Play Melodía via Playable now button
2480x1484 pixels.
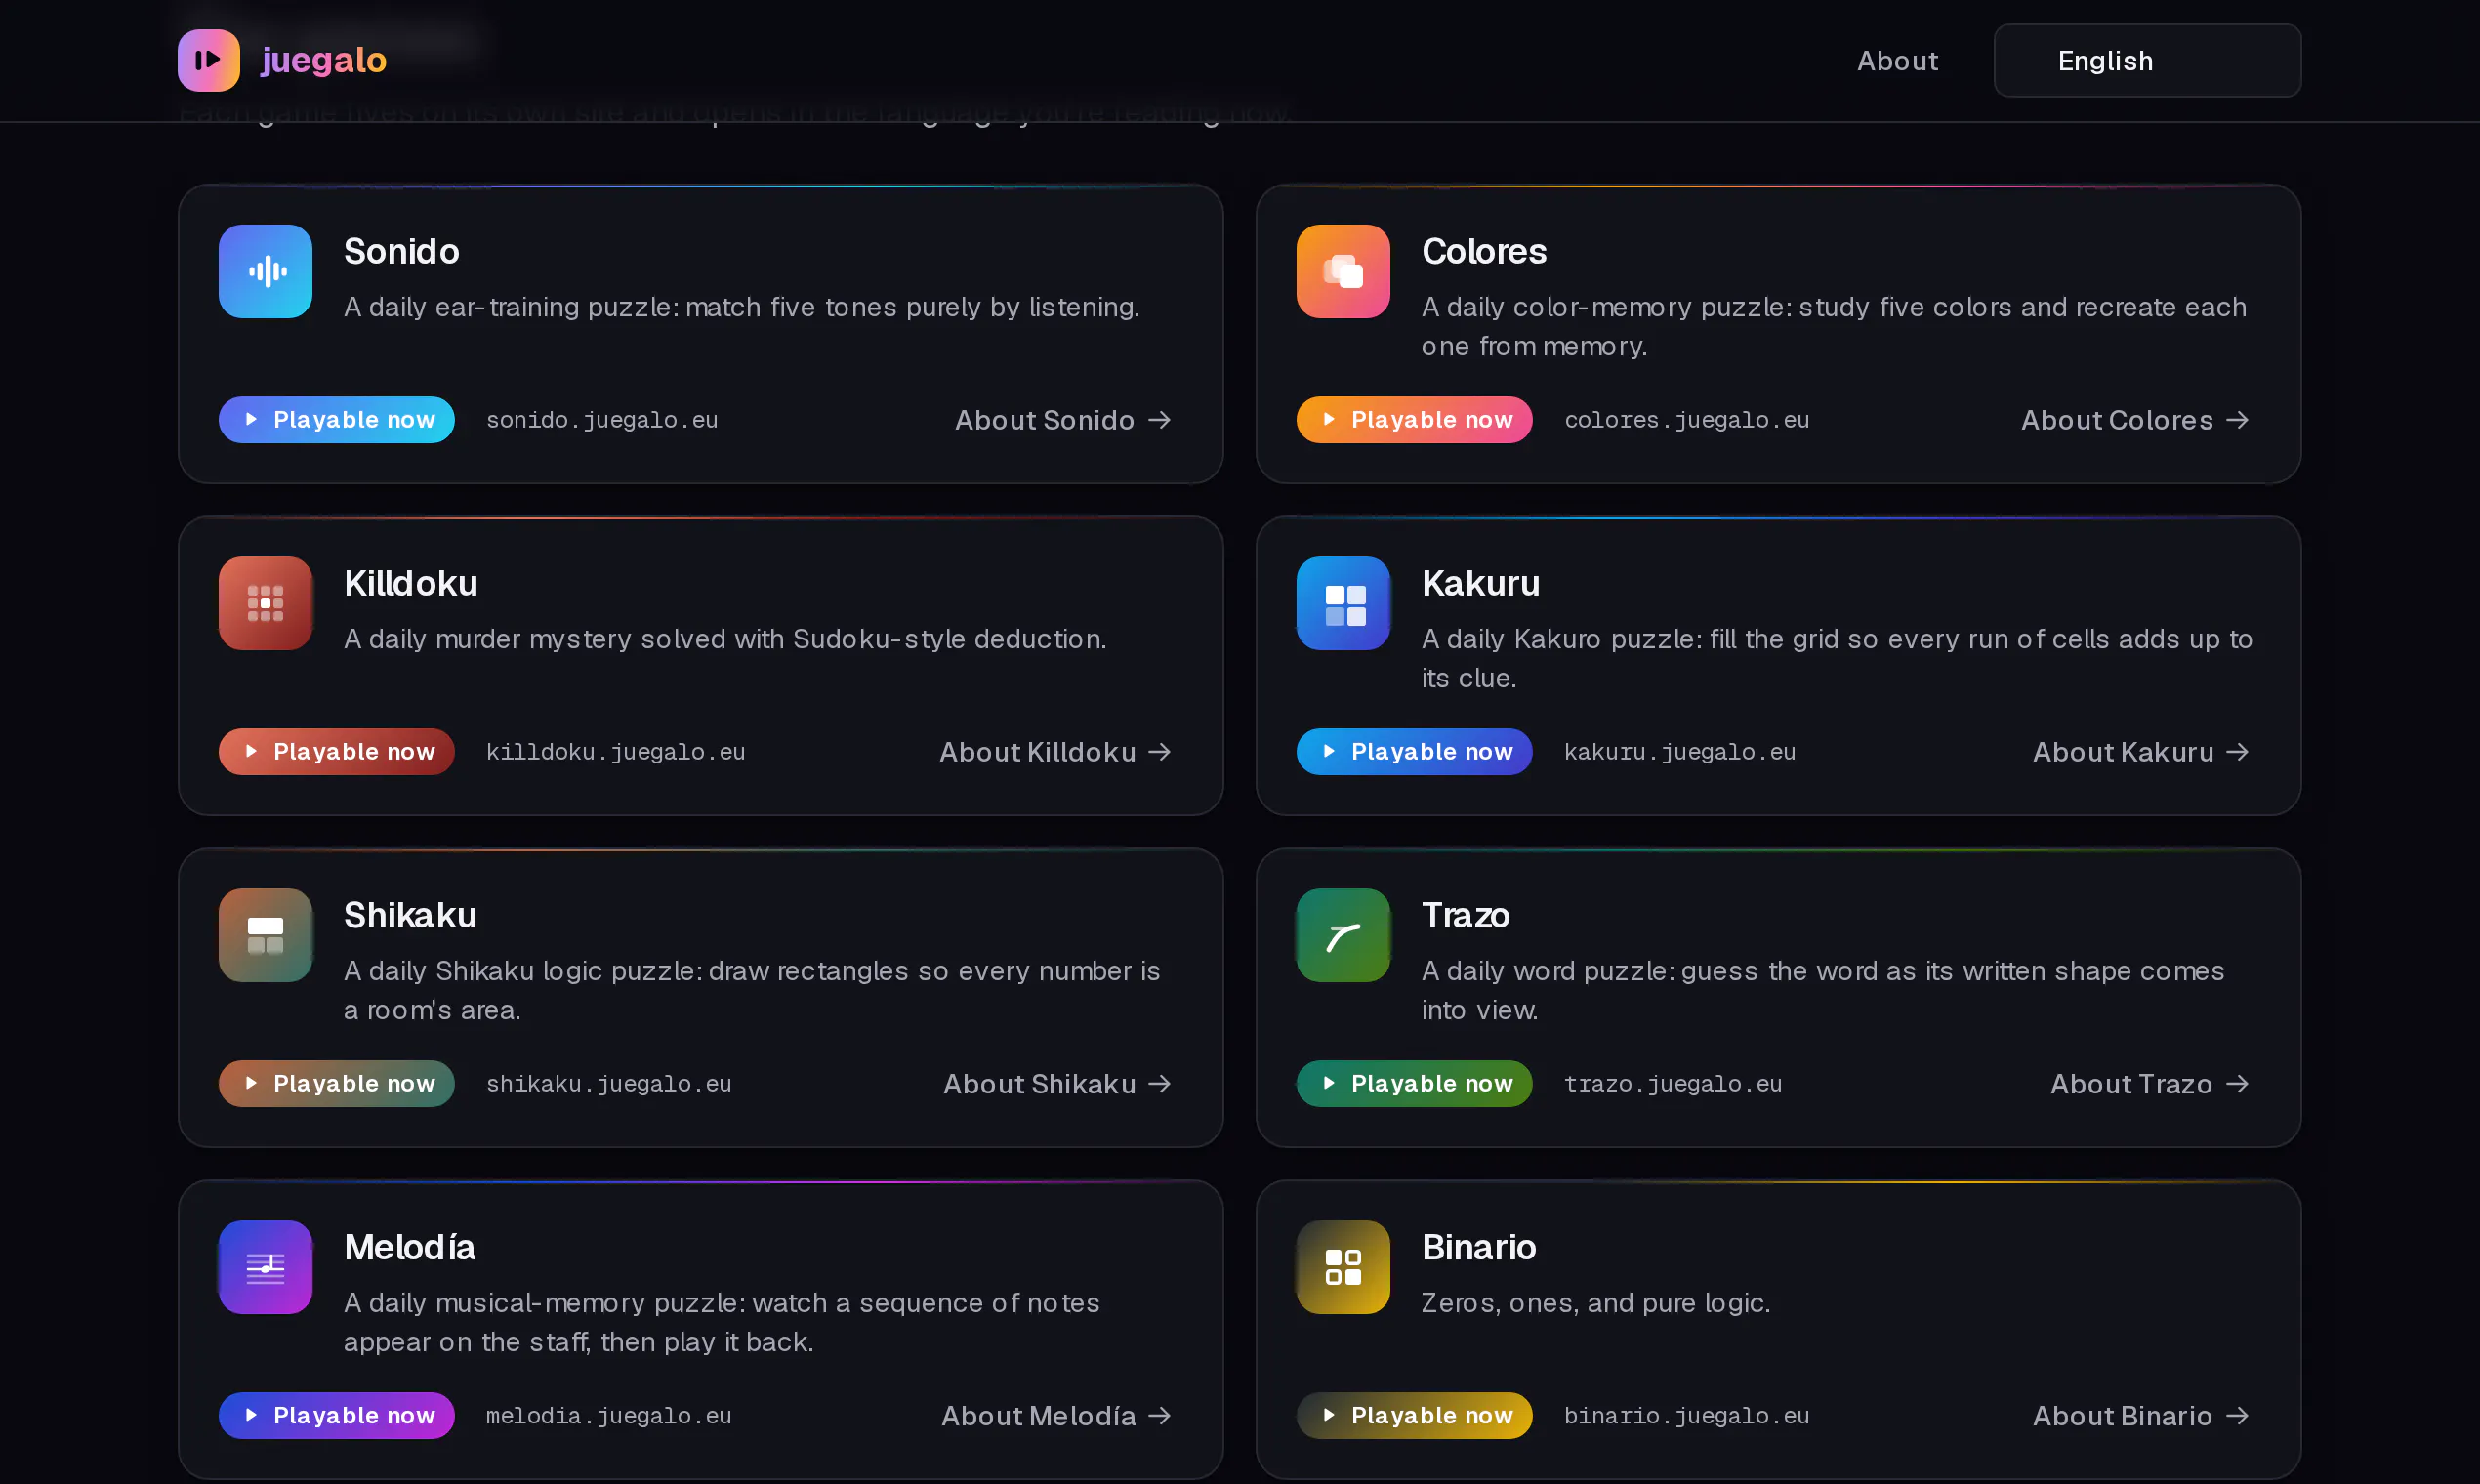pos(336,1416)
